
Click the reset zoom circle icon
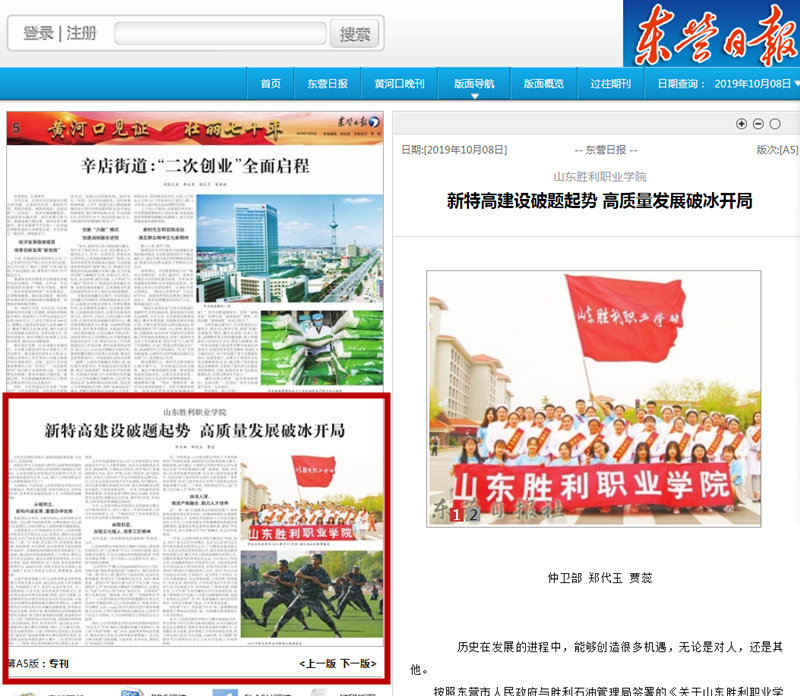(775, 123)
